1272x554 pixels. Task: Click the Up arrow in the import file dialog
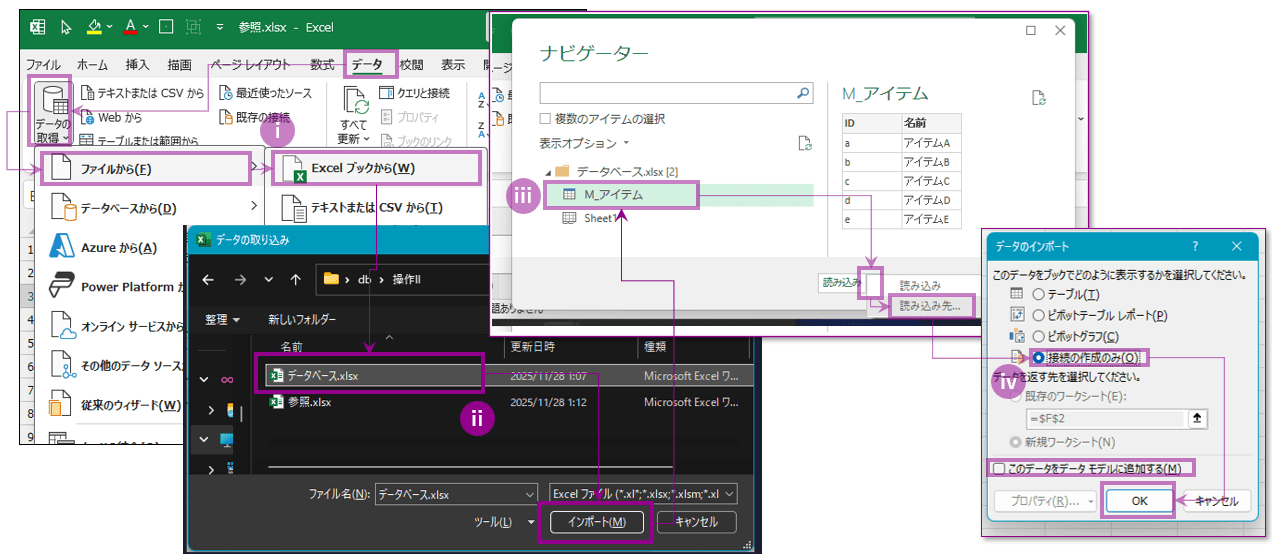(295, 279)
